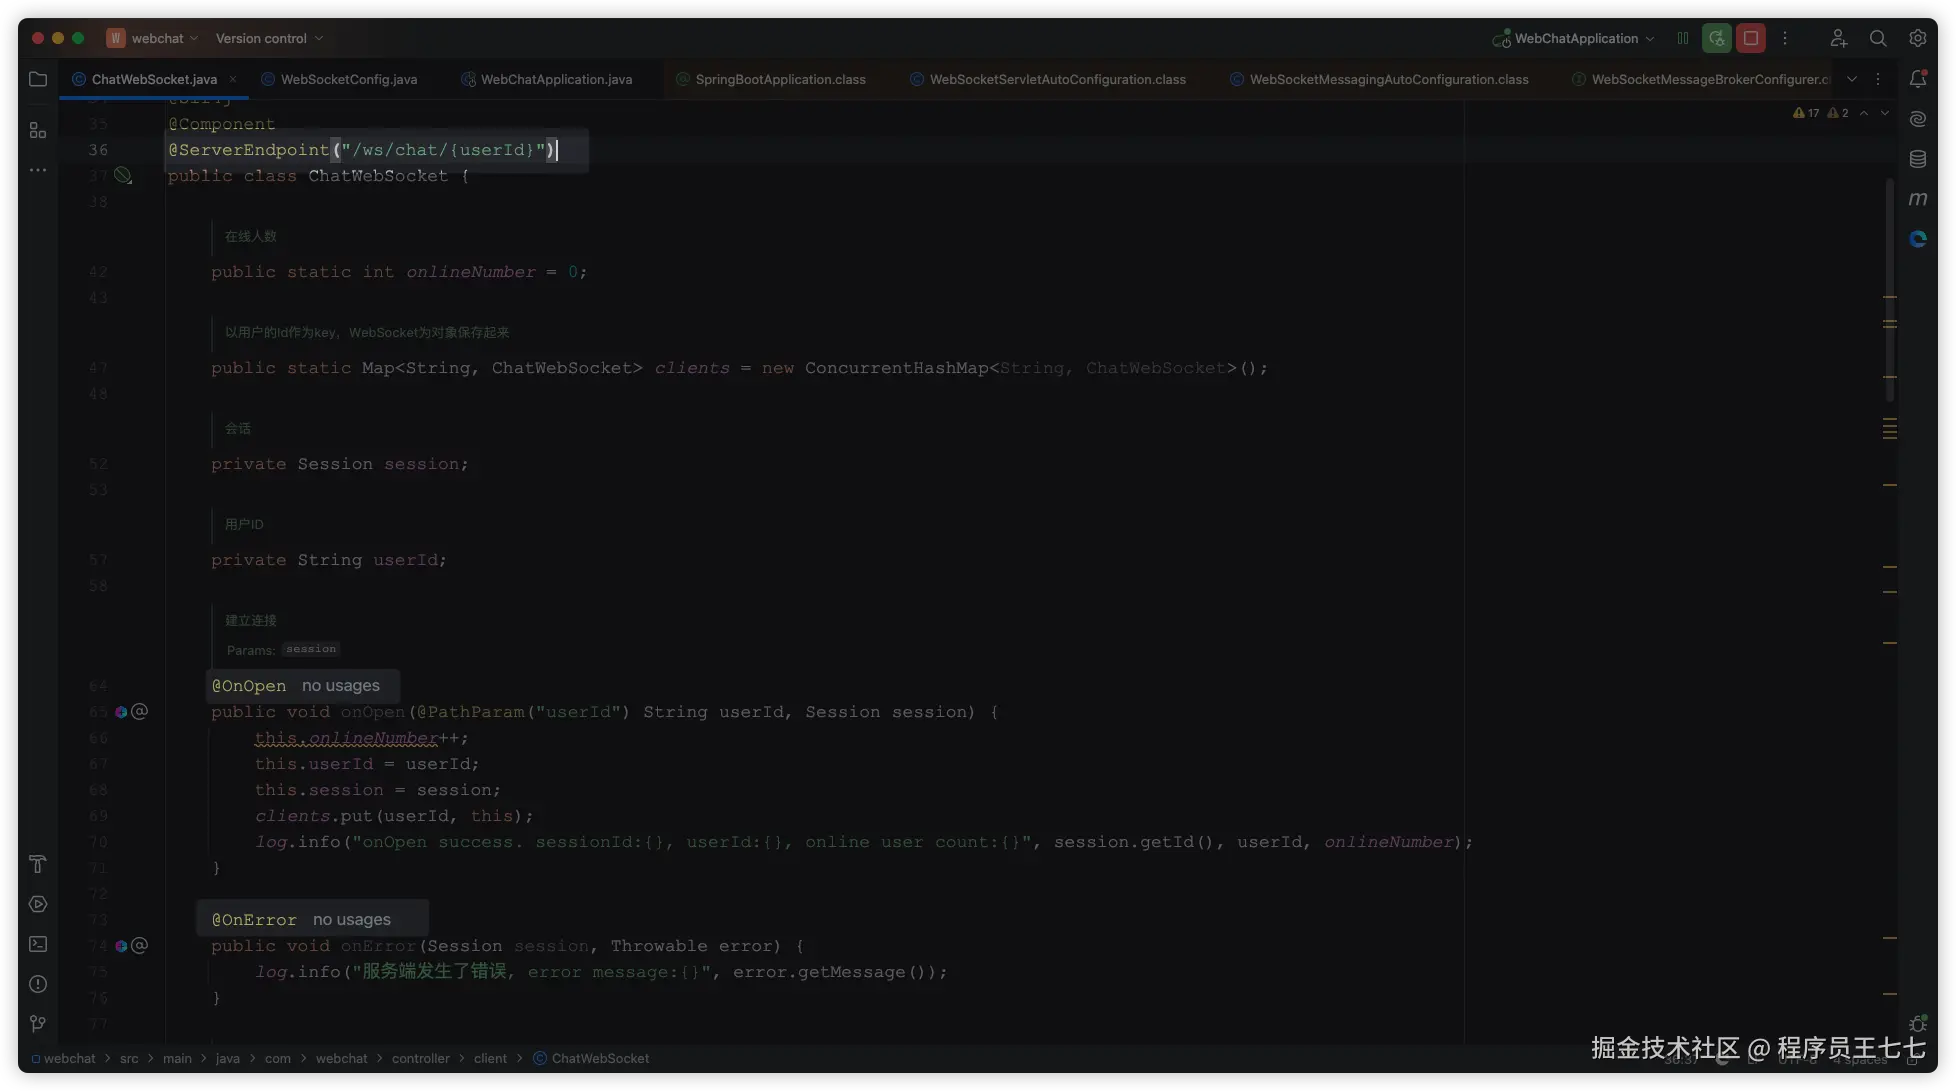Expand the hidden editor tabs chevron
Image resolution: width=1956 pixels, height=1091 pixels.
point(1852,79)
